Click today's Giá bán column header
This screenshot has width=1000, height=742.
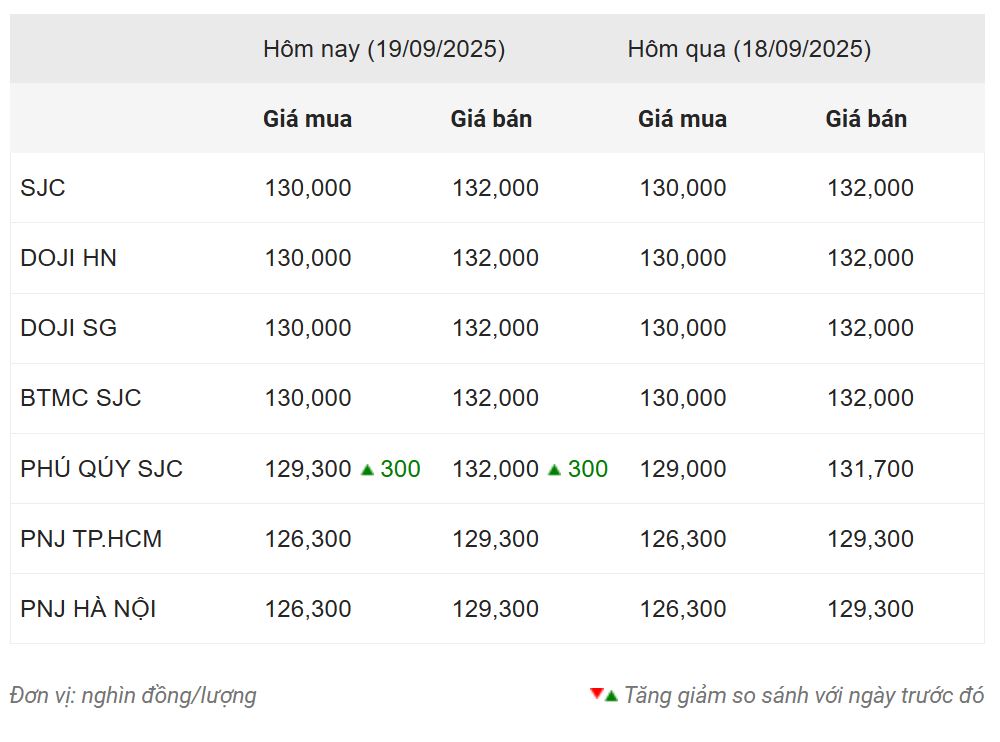pos(491,119)
